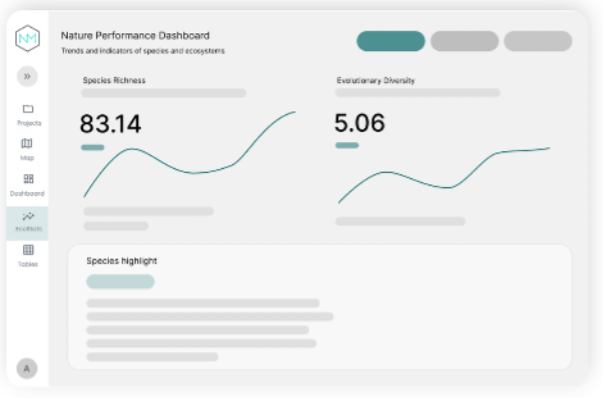Click the small teal badge under 83.14

click(92, 147)
